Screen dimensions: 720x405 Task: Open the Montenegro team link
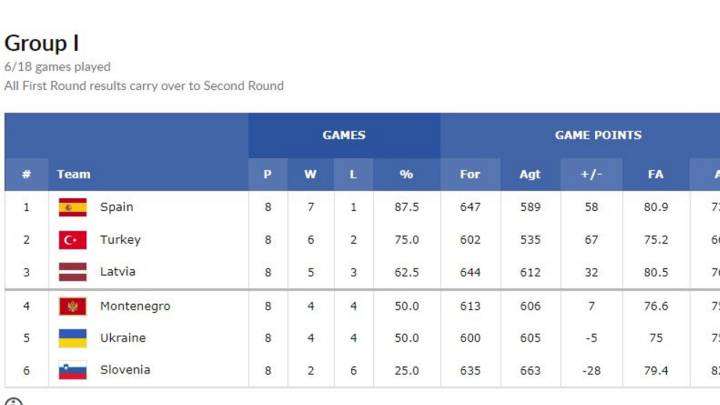(135, 306)
